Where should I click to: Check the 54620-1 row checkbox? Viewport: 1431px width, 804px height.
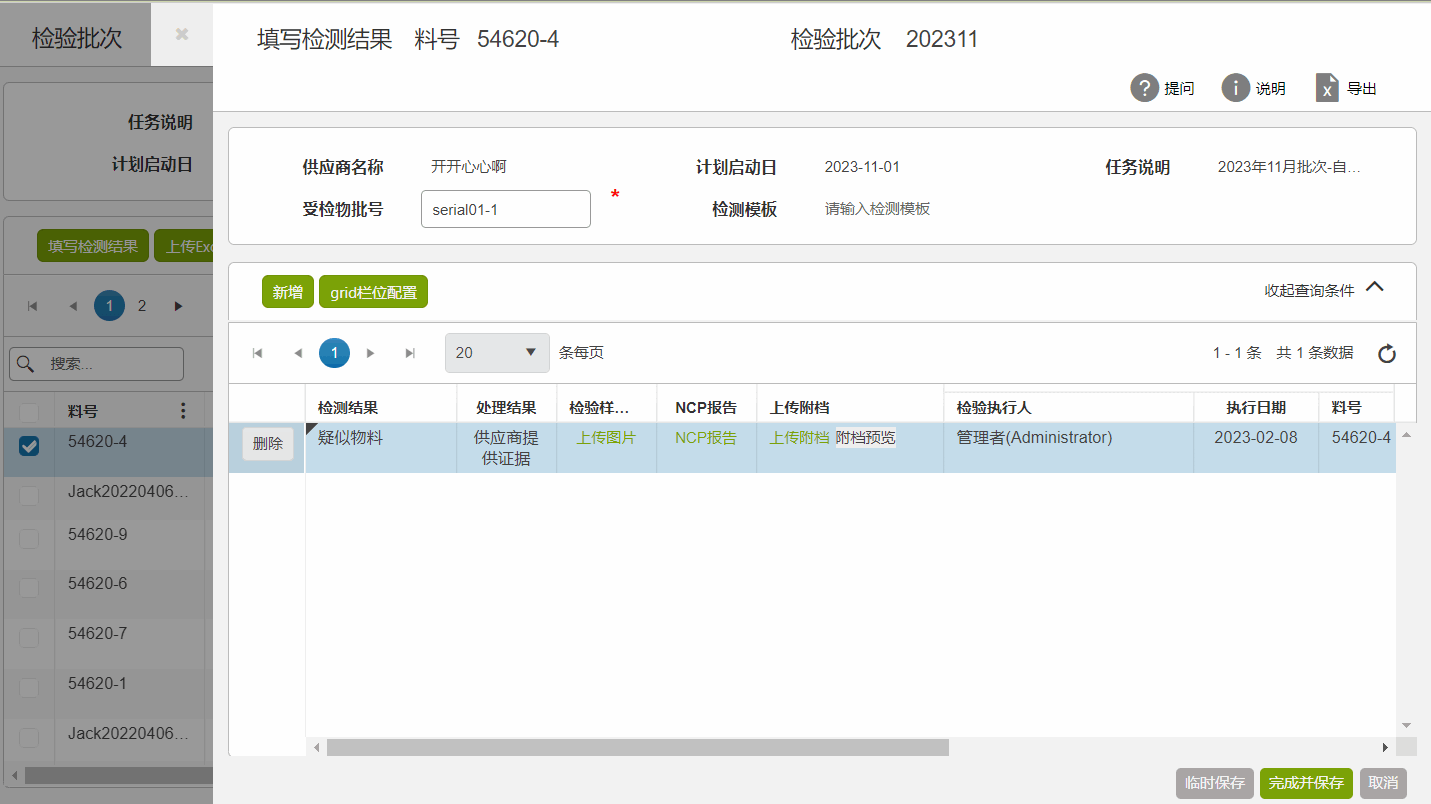point(29,687)
